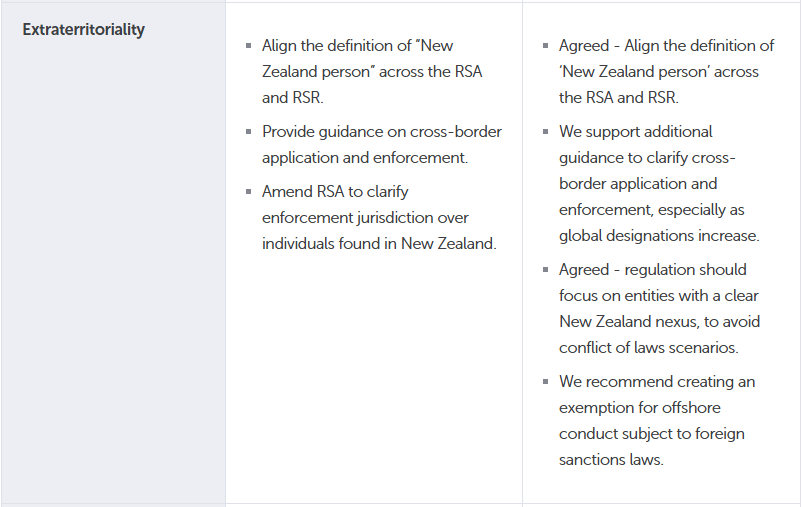Click bullet marker before "Align the definition of "New"
The height and width of the screenshot is (507, 803).
click(x=248, y=47)
